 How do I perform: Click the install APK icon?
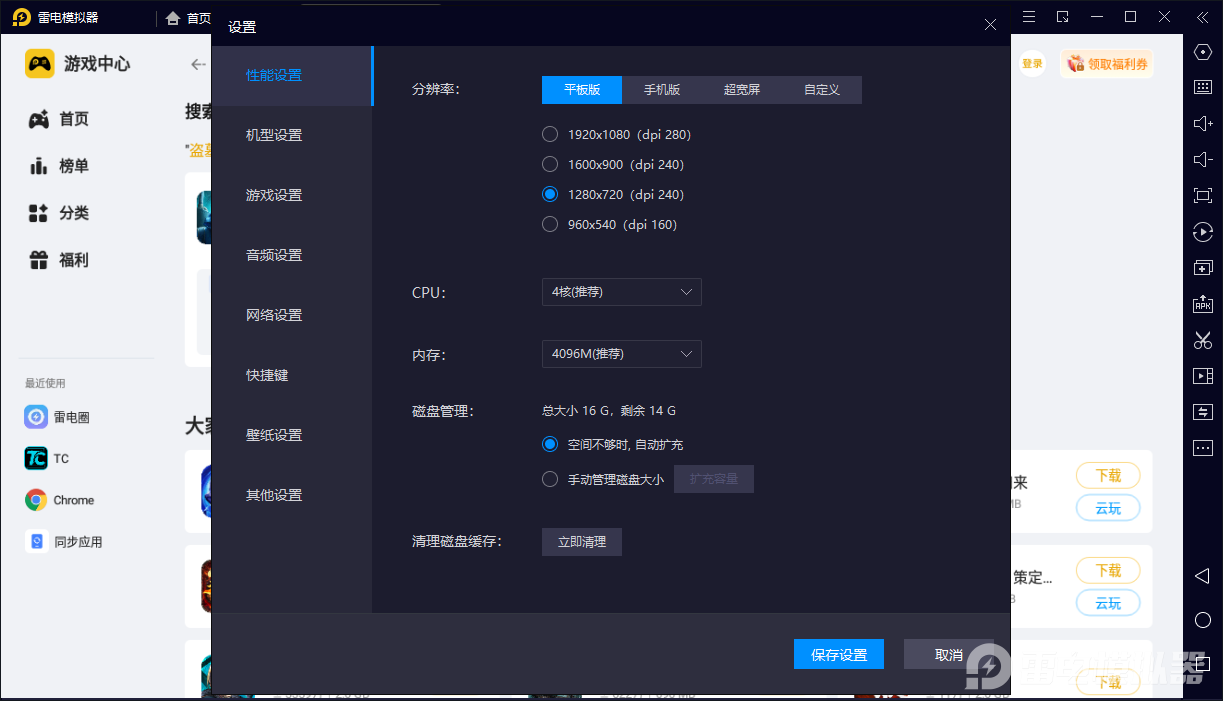point(1203,303)
